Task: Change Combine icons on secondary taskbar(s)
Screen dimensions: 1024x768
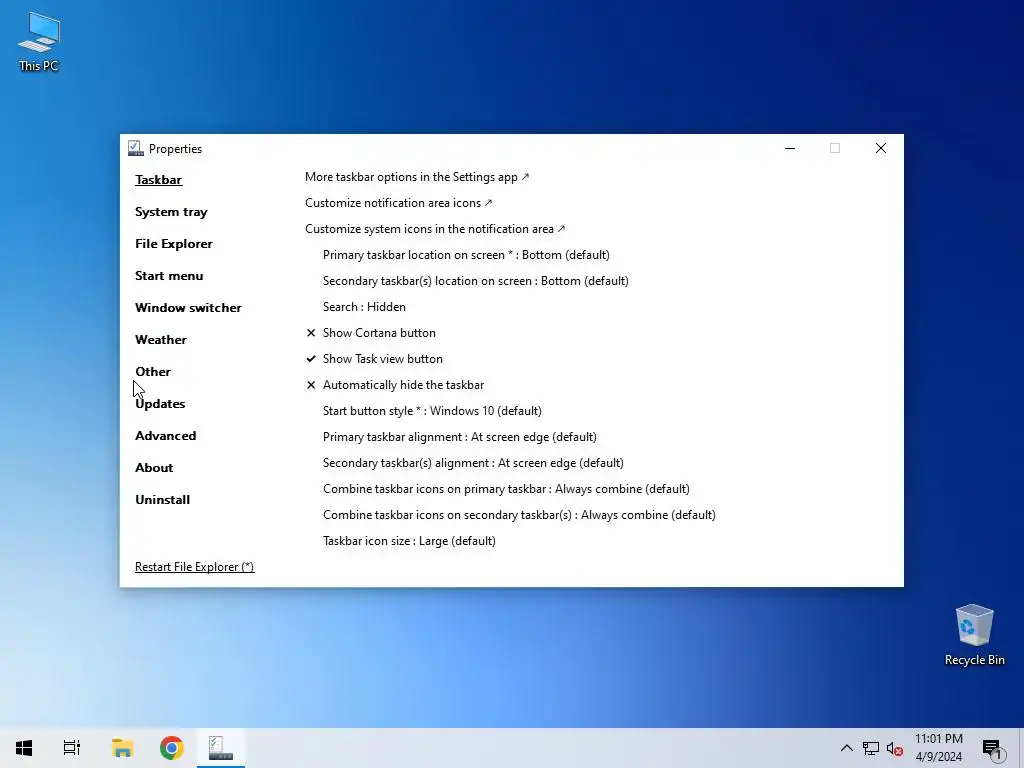Action: pos(519,515)
